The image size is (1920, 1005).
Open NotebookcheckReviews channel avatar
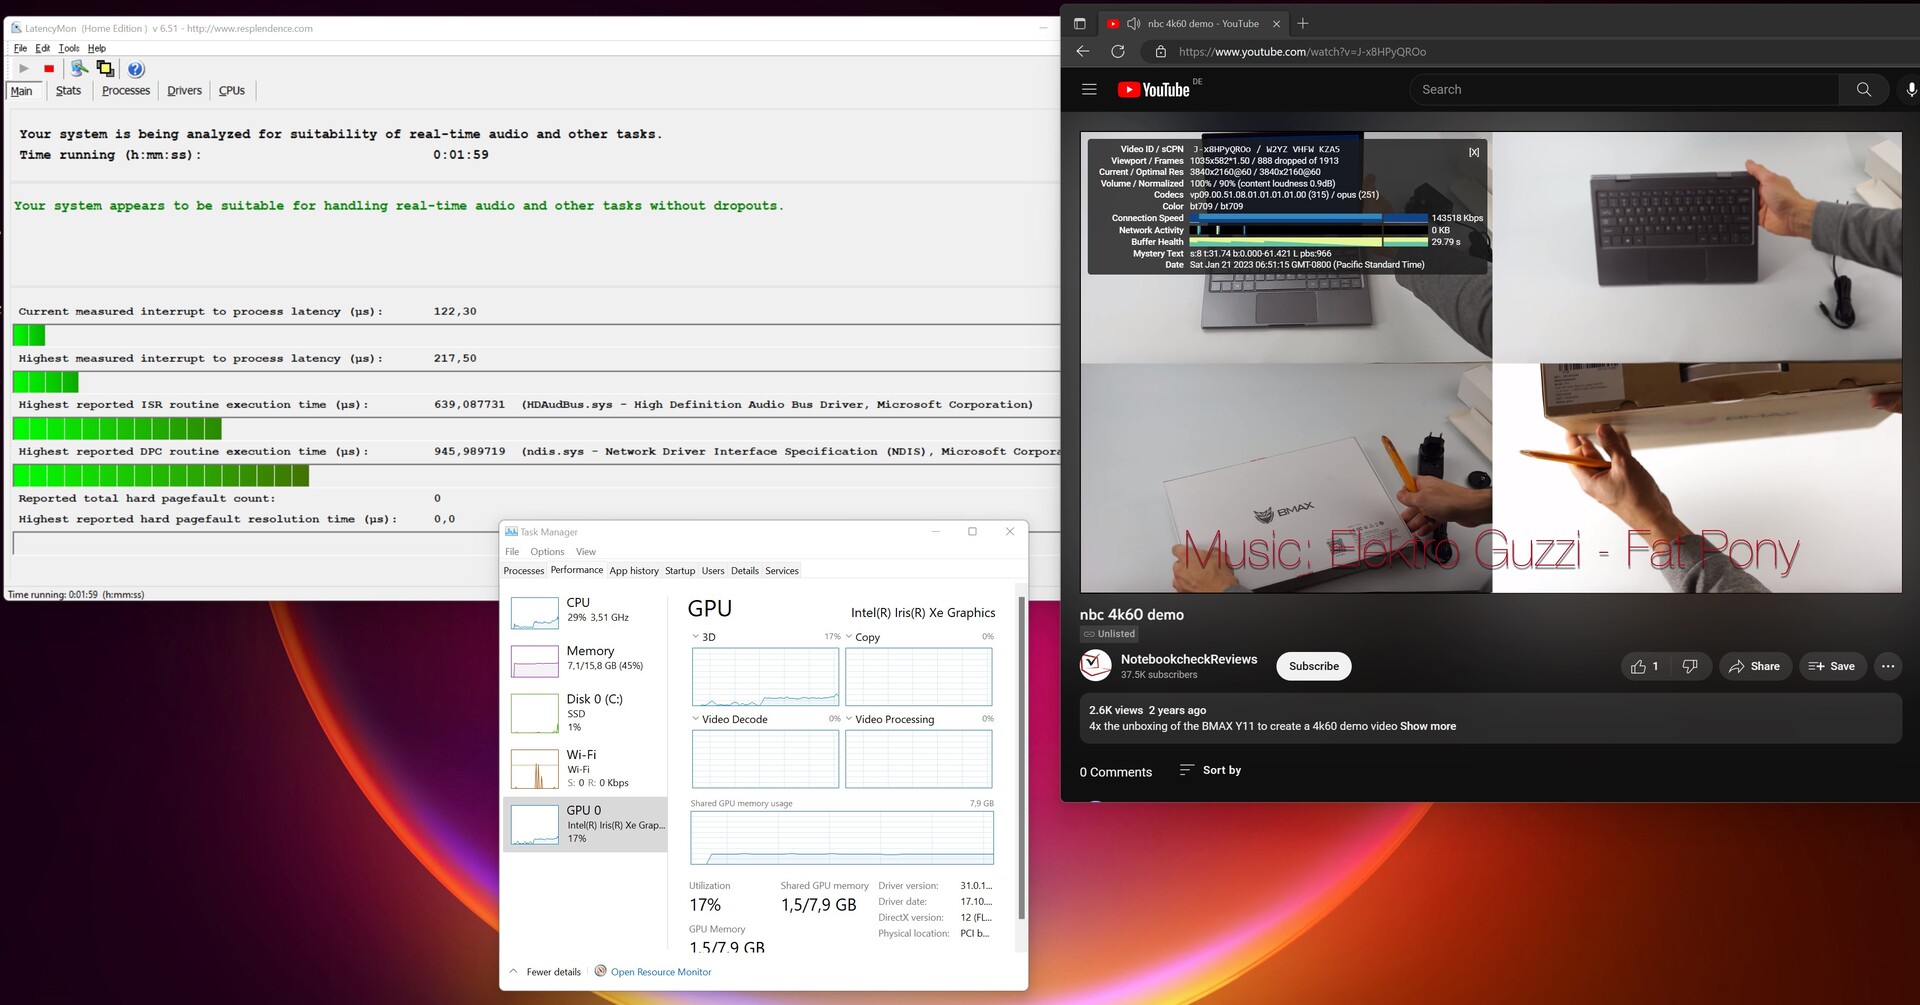pyautogui.click(x=1095, y=665)
